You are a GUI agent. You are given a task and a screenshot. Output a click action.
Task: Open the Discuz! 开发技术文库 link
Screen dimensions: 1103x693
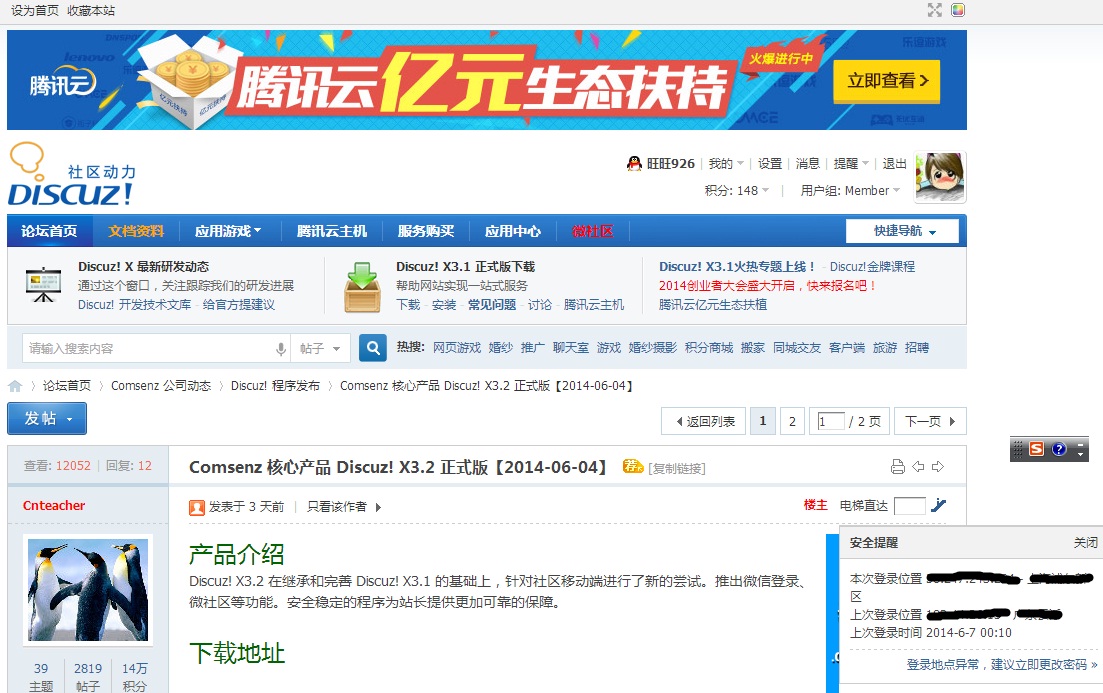tap(134, 305)
